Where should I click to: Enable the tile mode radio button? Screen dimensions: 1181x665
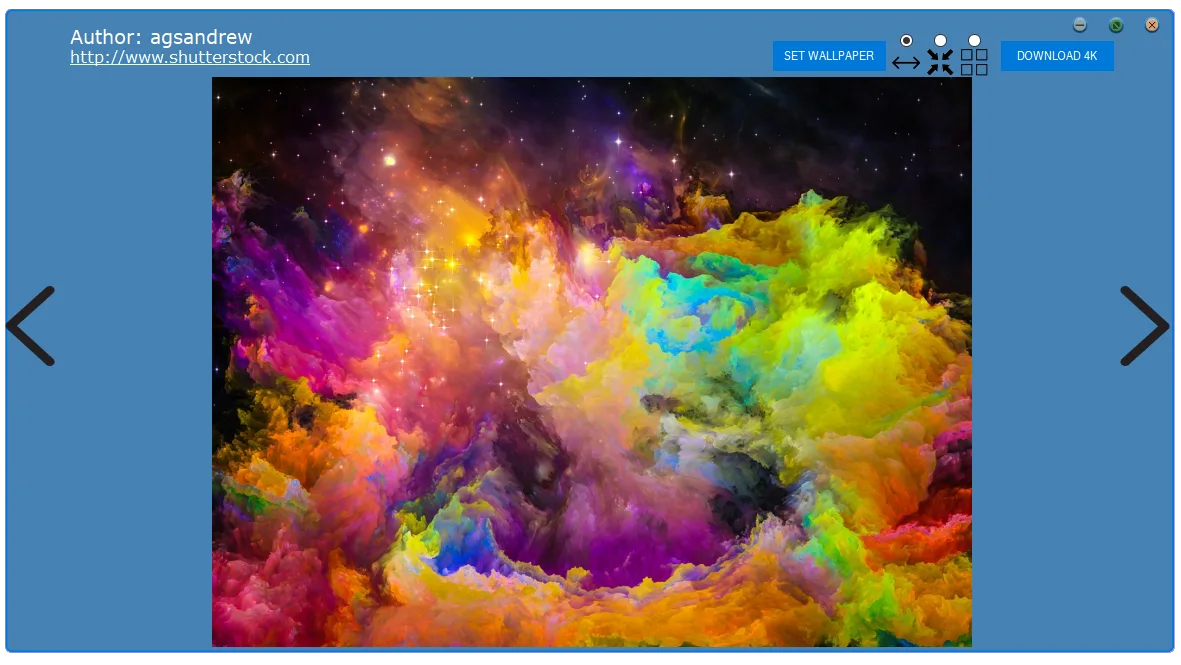click(x=974, y=40)
